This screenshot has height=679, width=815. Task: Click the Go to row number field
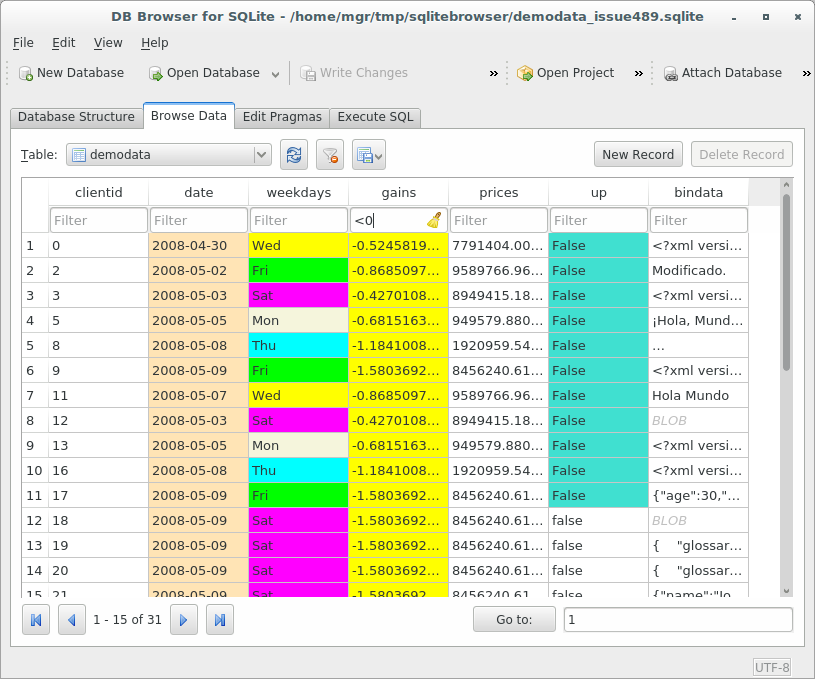coord(678,620)
